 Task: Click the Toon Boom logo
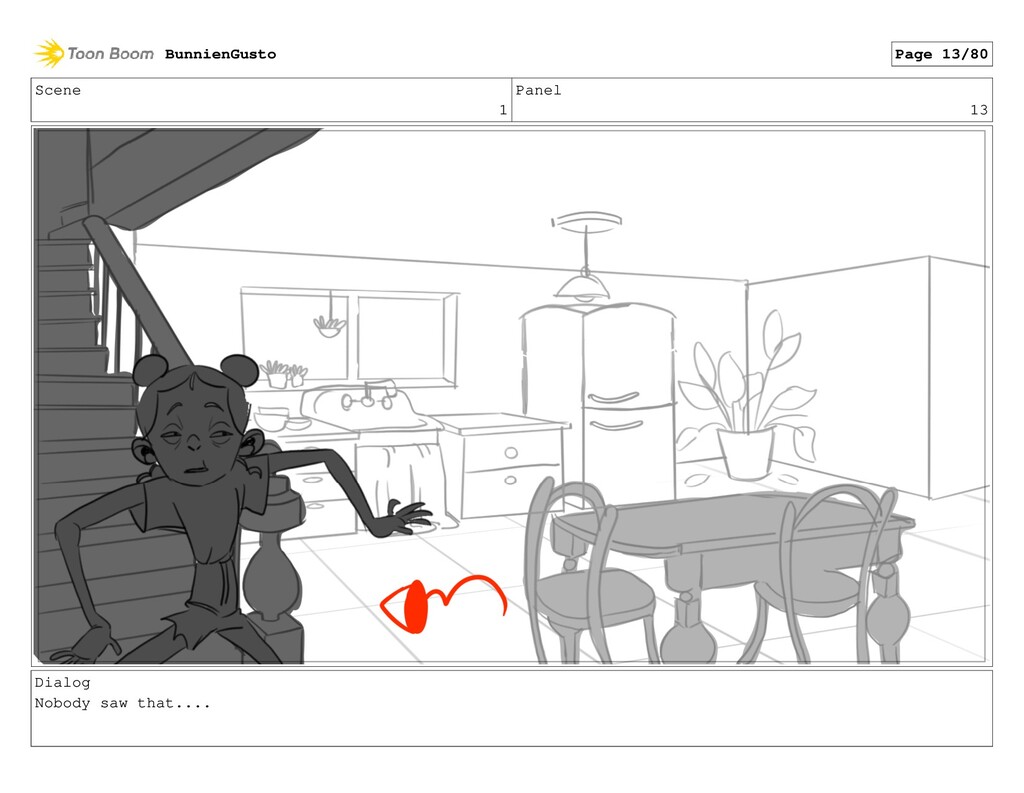pos(94,54)
